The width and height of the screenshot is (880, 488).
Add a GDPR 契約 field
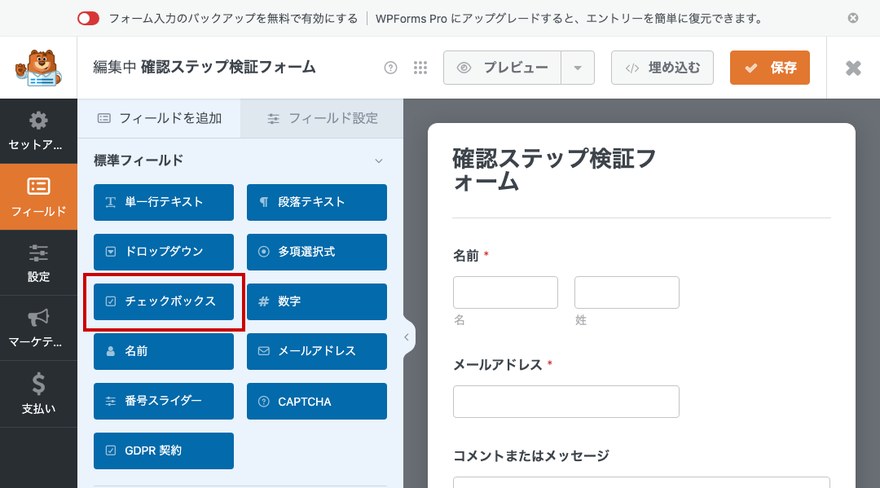[x=163, y=450]
